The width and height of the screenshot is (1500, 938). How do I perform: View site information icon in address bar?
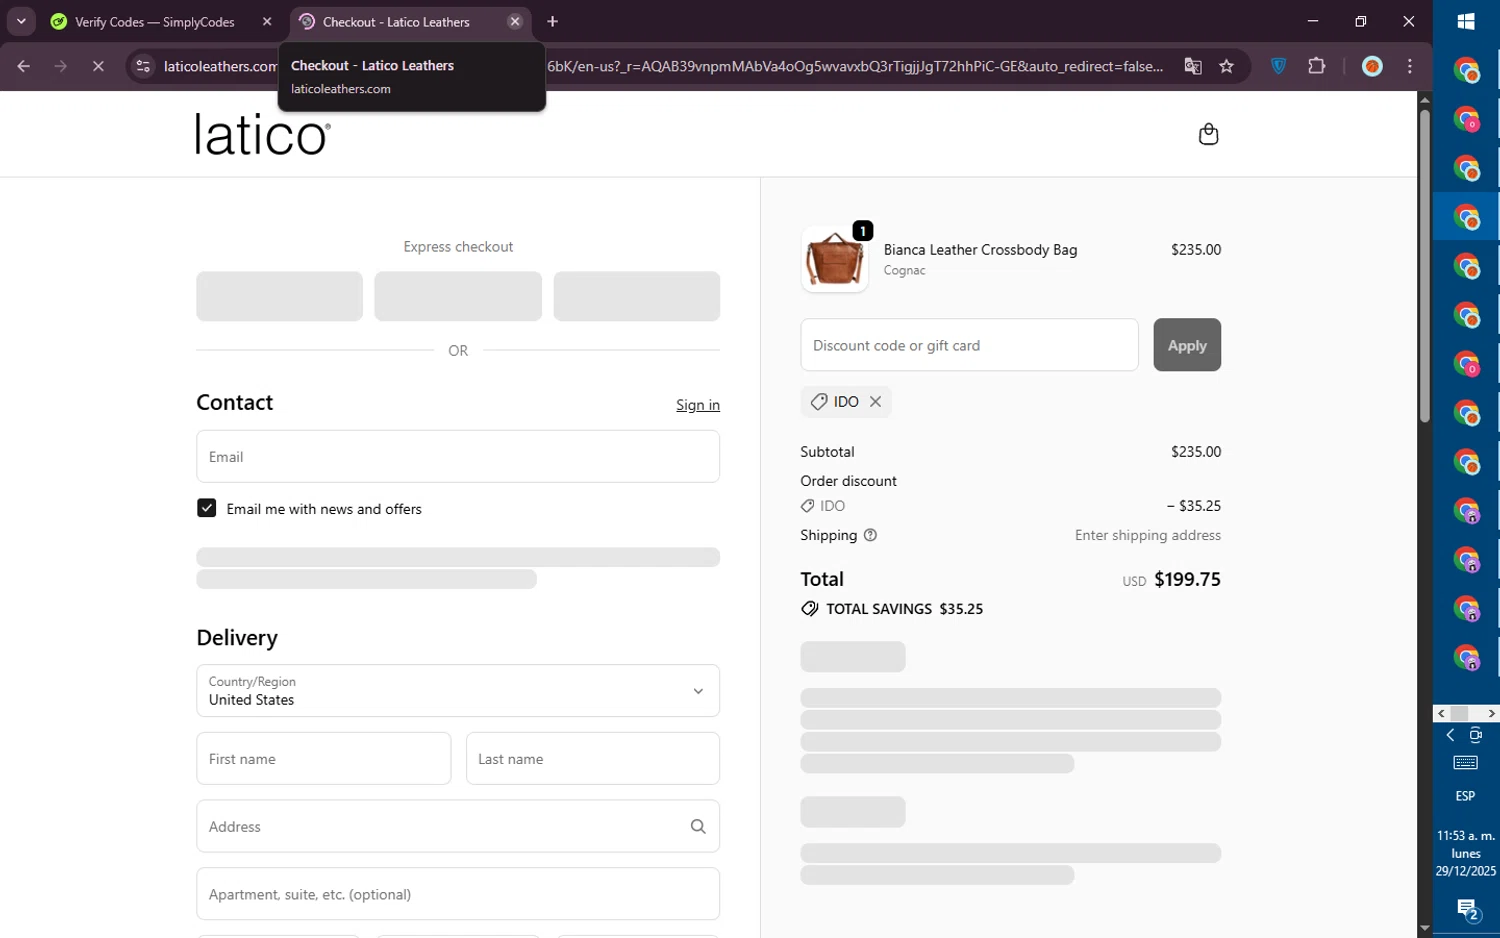pos(143,67)
